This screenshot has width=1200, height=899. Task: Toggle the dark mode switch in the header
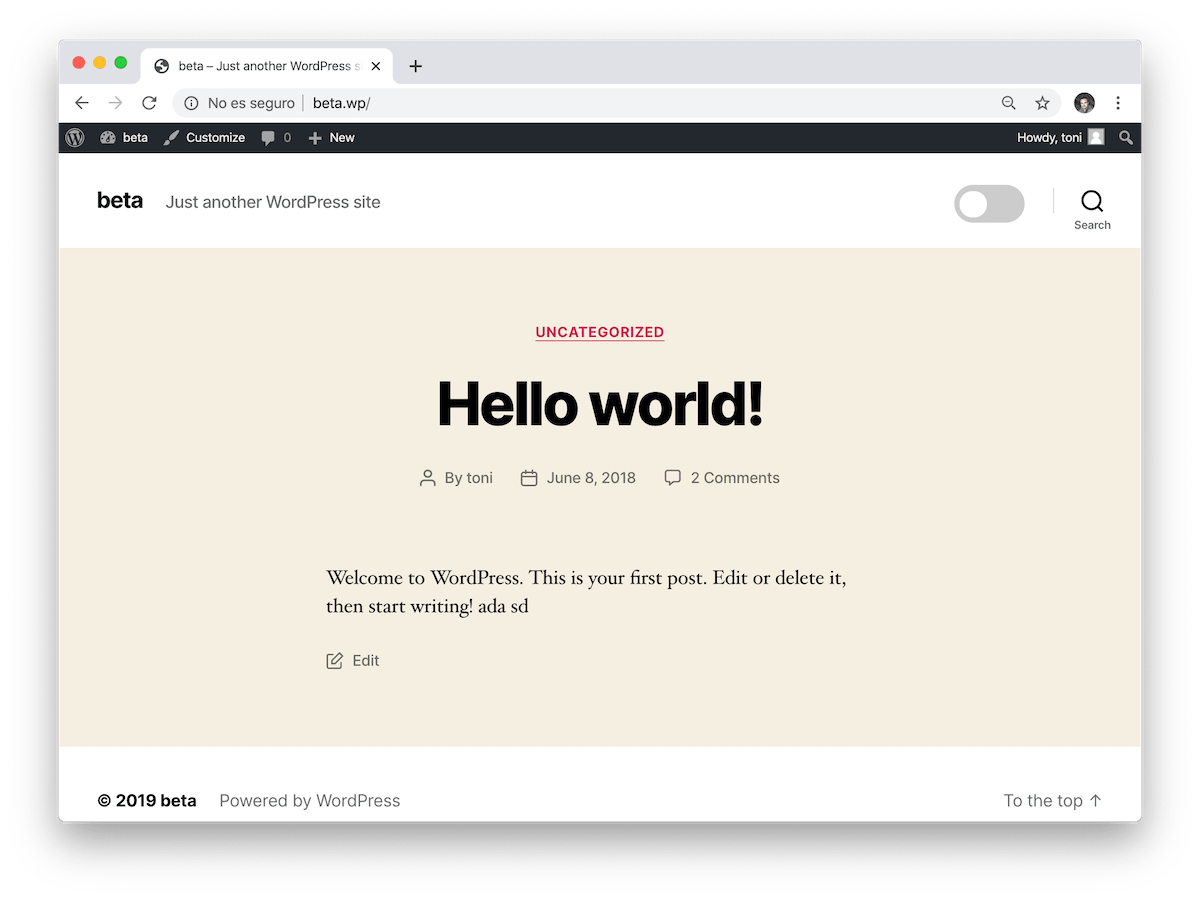[989, 204]
